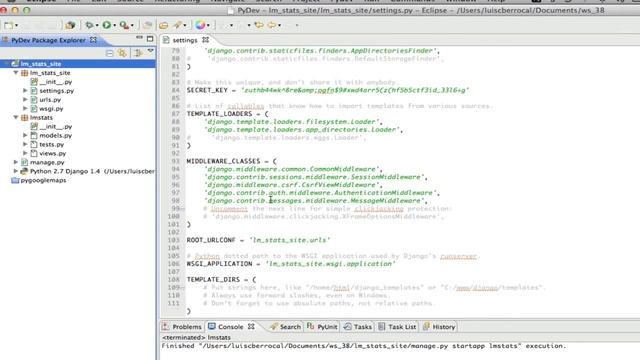640x360 pixels.
Task: Open the color wheel dropdown arrow
Action: pyautogui.click(x=208, y=26)
